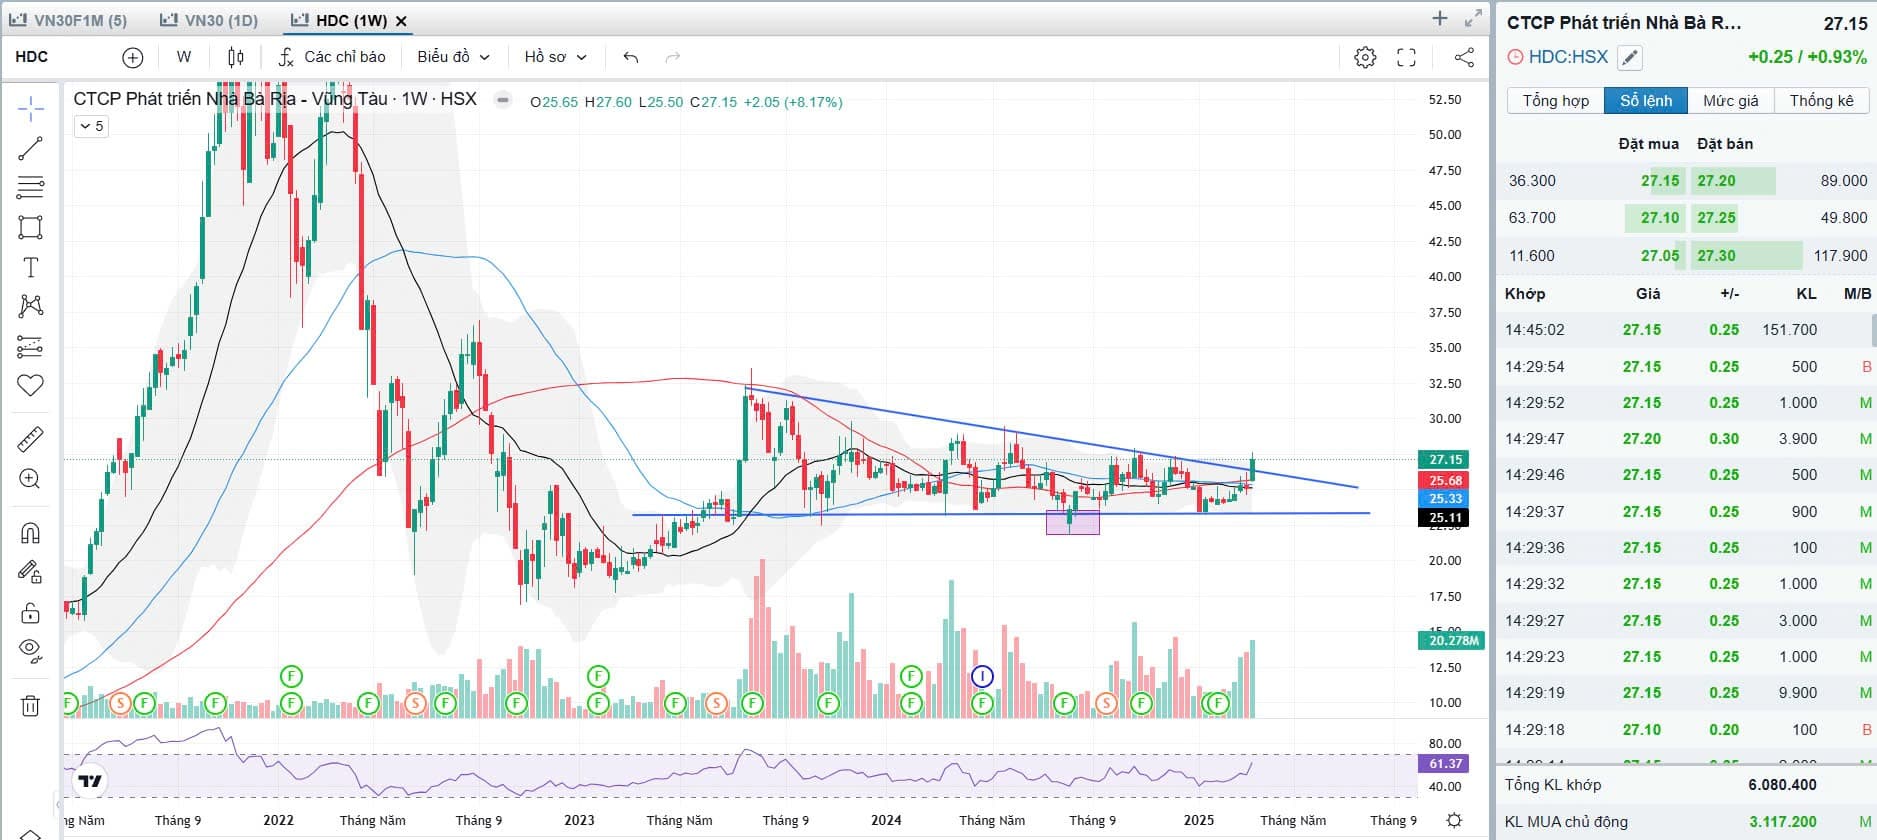
Task: Click the clock icon beside HDC:HSX
Action: [1515, 58]
